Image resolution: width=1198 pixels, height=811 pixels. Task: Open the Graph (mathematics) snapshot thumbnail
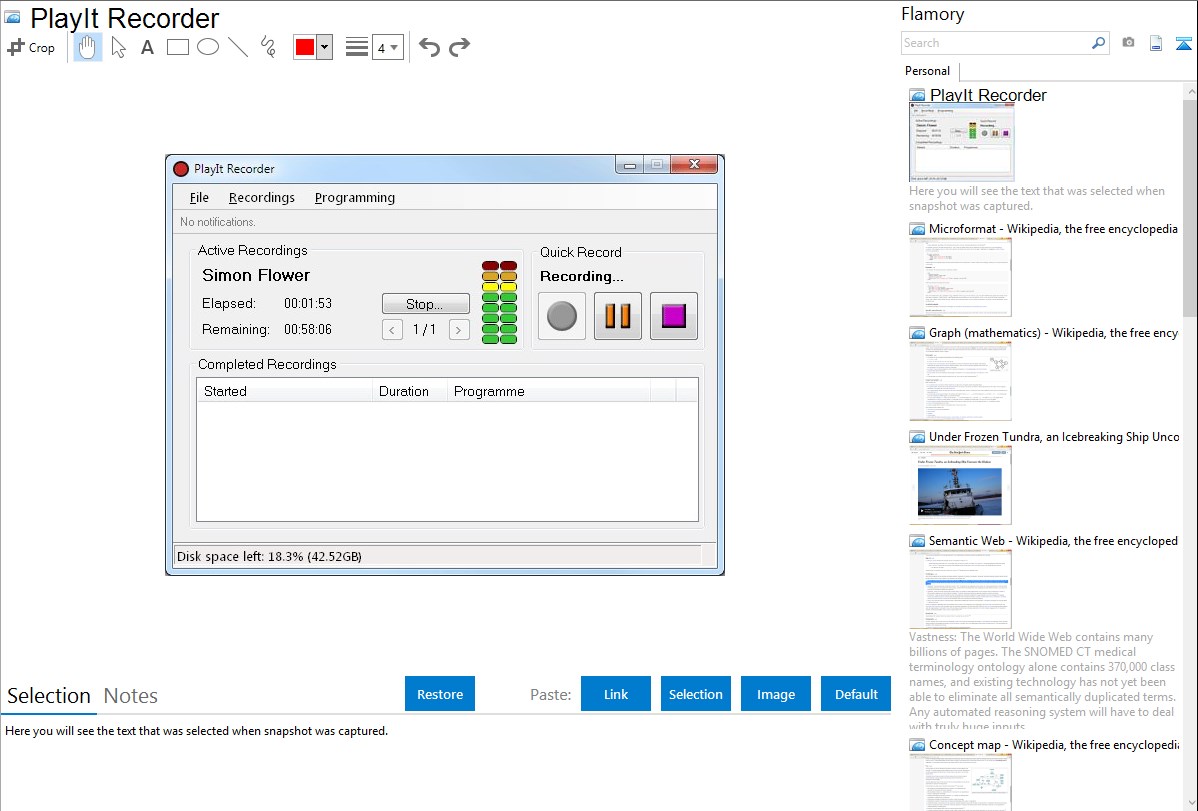[x=960, y=381]
